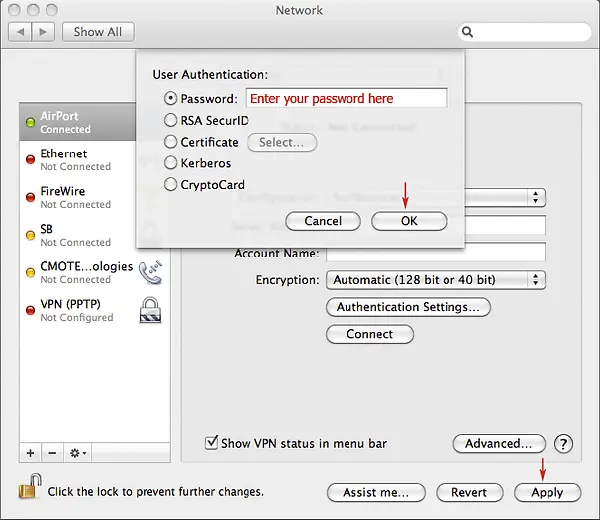Click the search magnifier icon
Image resolution: width=600 pixels, height=520 pixels.
click(x=467, y=32)
